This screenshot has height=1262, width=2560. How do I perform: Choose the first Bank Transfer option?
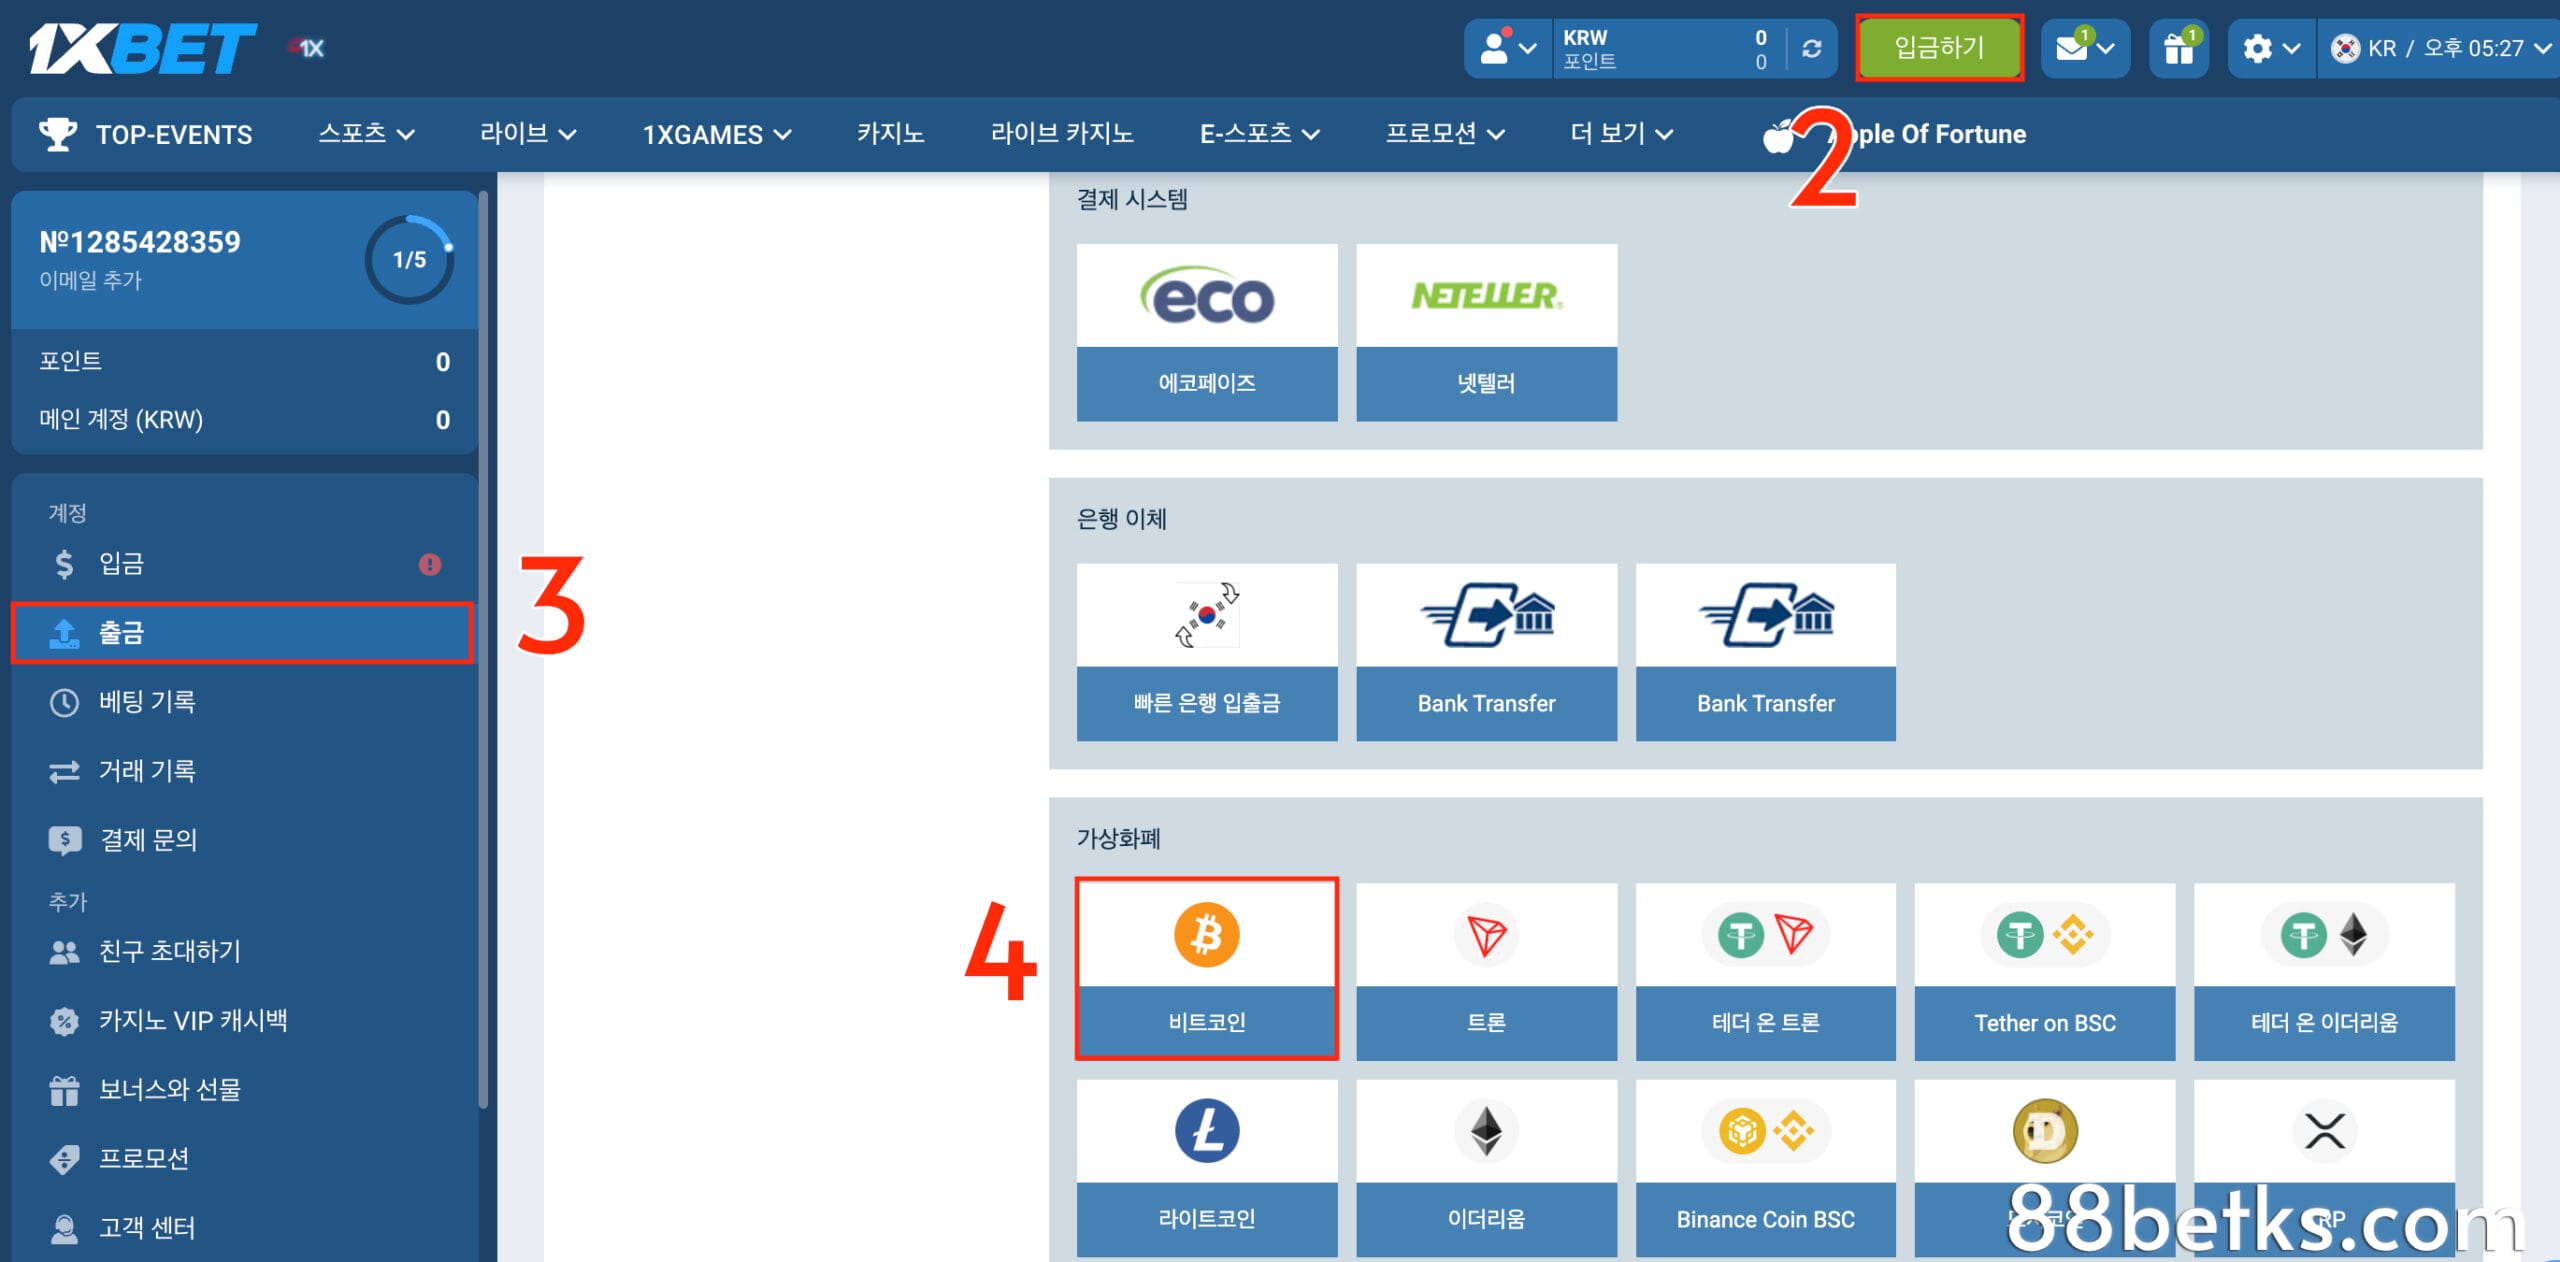point(1486,652)
